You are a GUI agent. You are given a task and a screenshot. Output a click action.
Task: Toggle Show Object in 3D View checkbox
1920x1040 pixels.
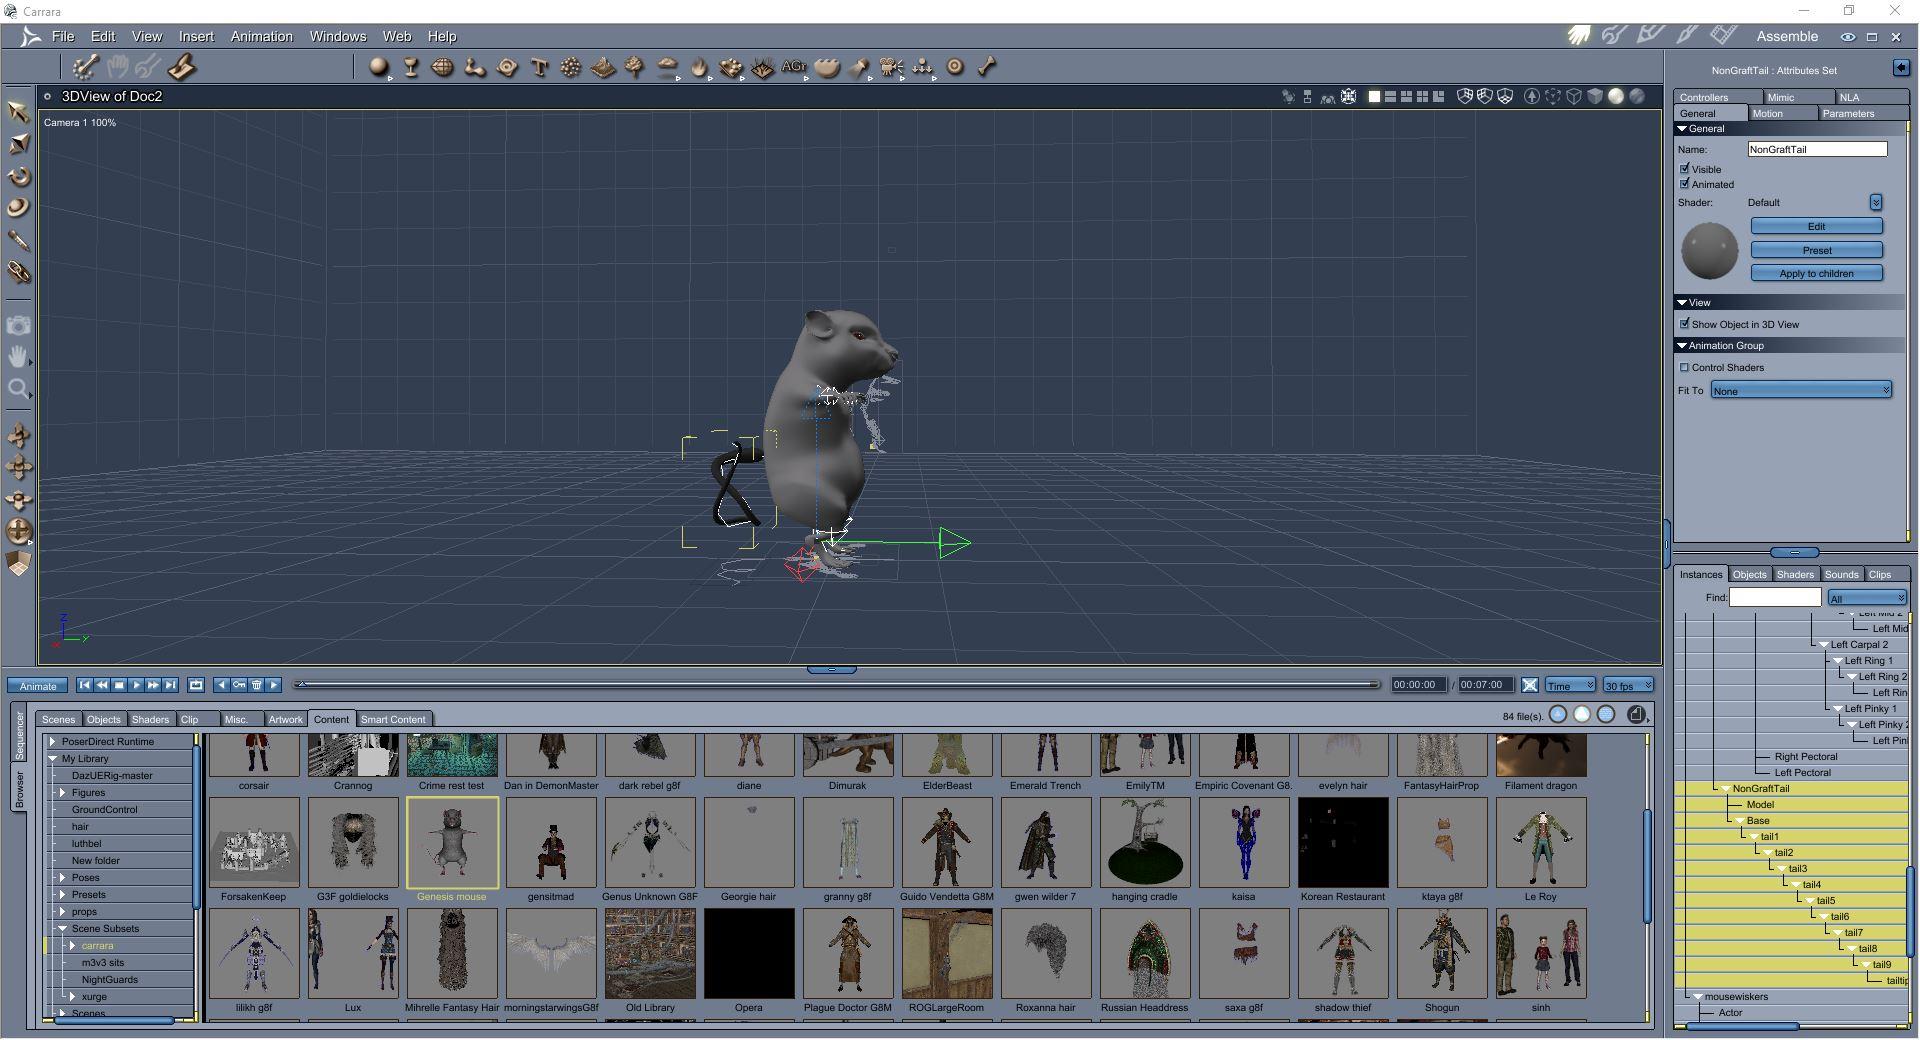(x=1684, y=324)
